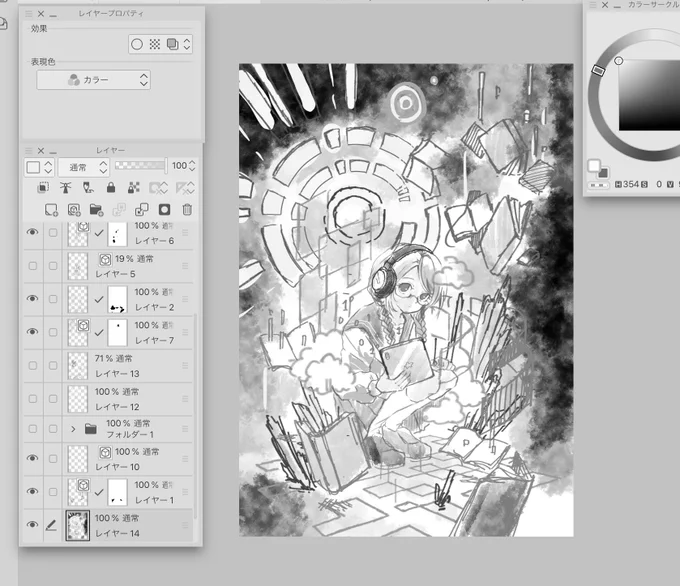This screenshot has width=680, height=586.
Task: Click drag grip of レイヤー 5 row
Action: coord(185,266)
